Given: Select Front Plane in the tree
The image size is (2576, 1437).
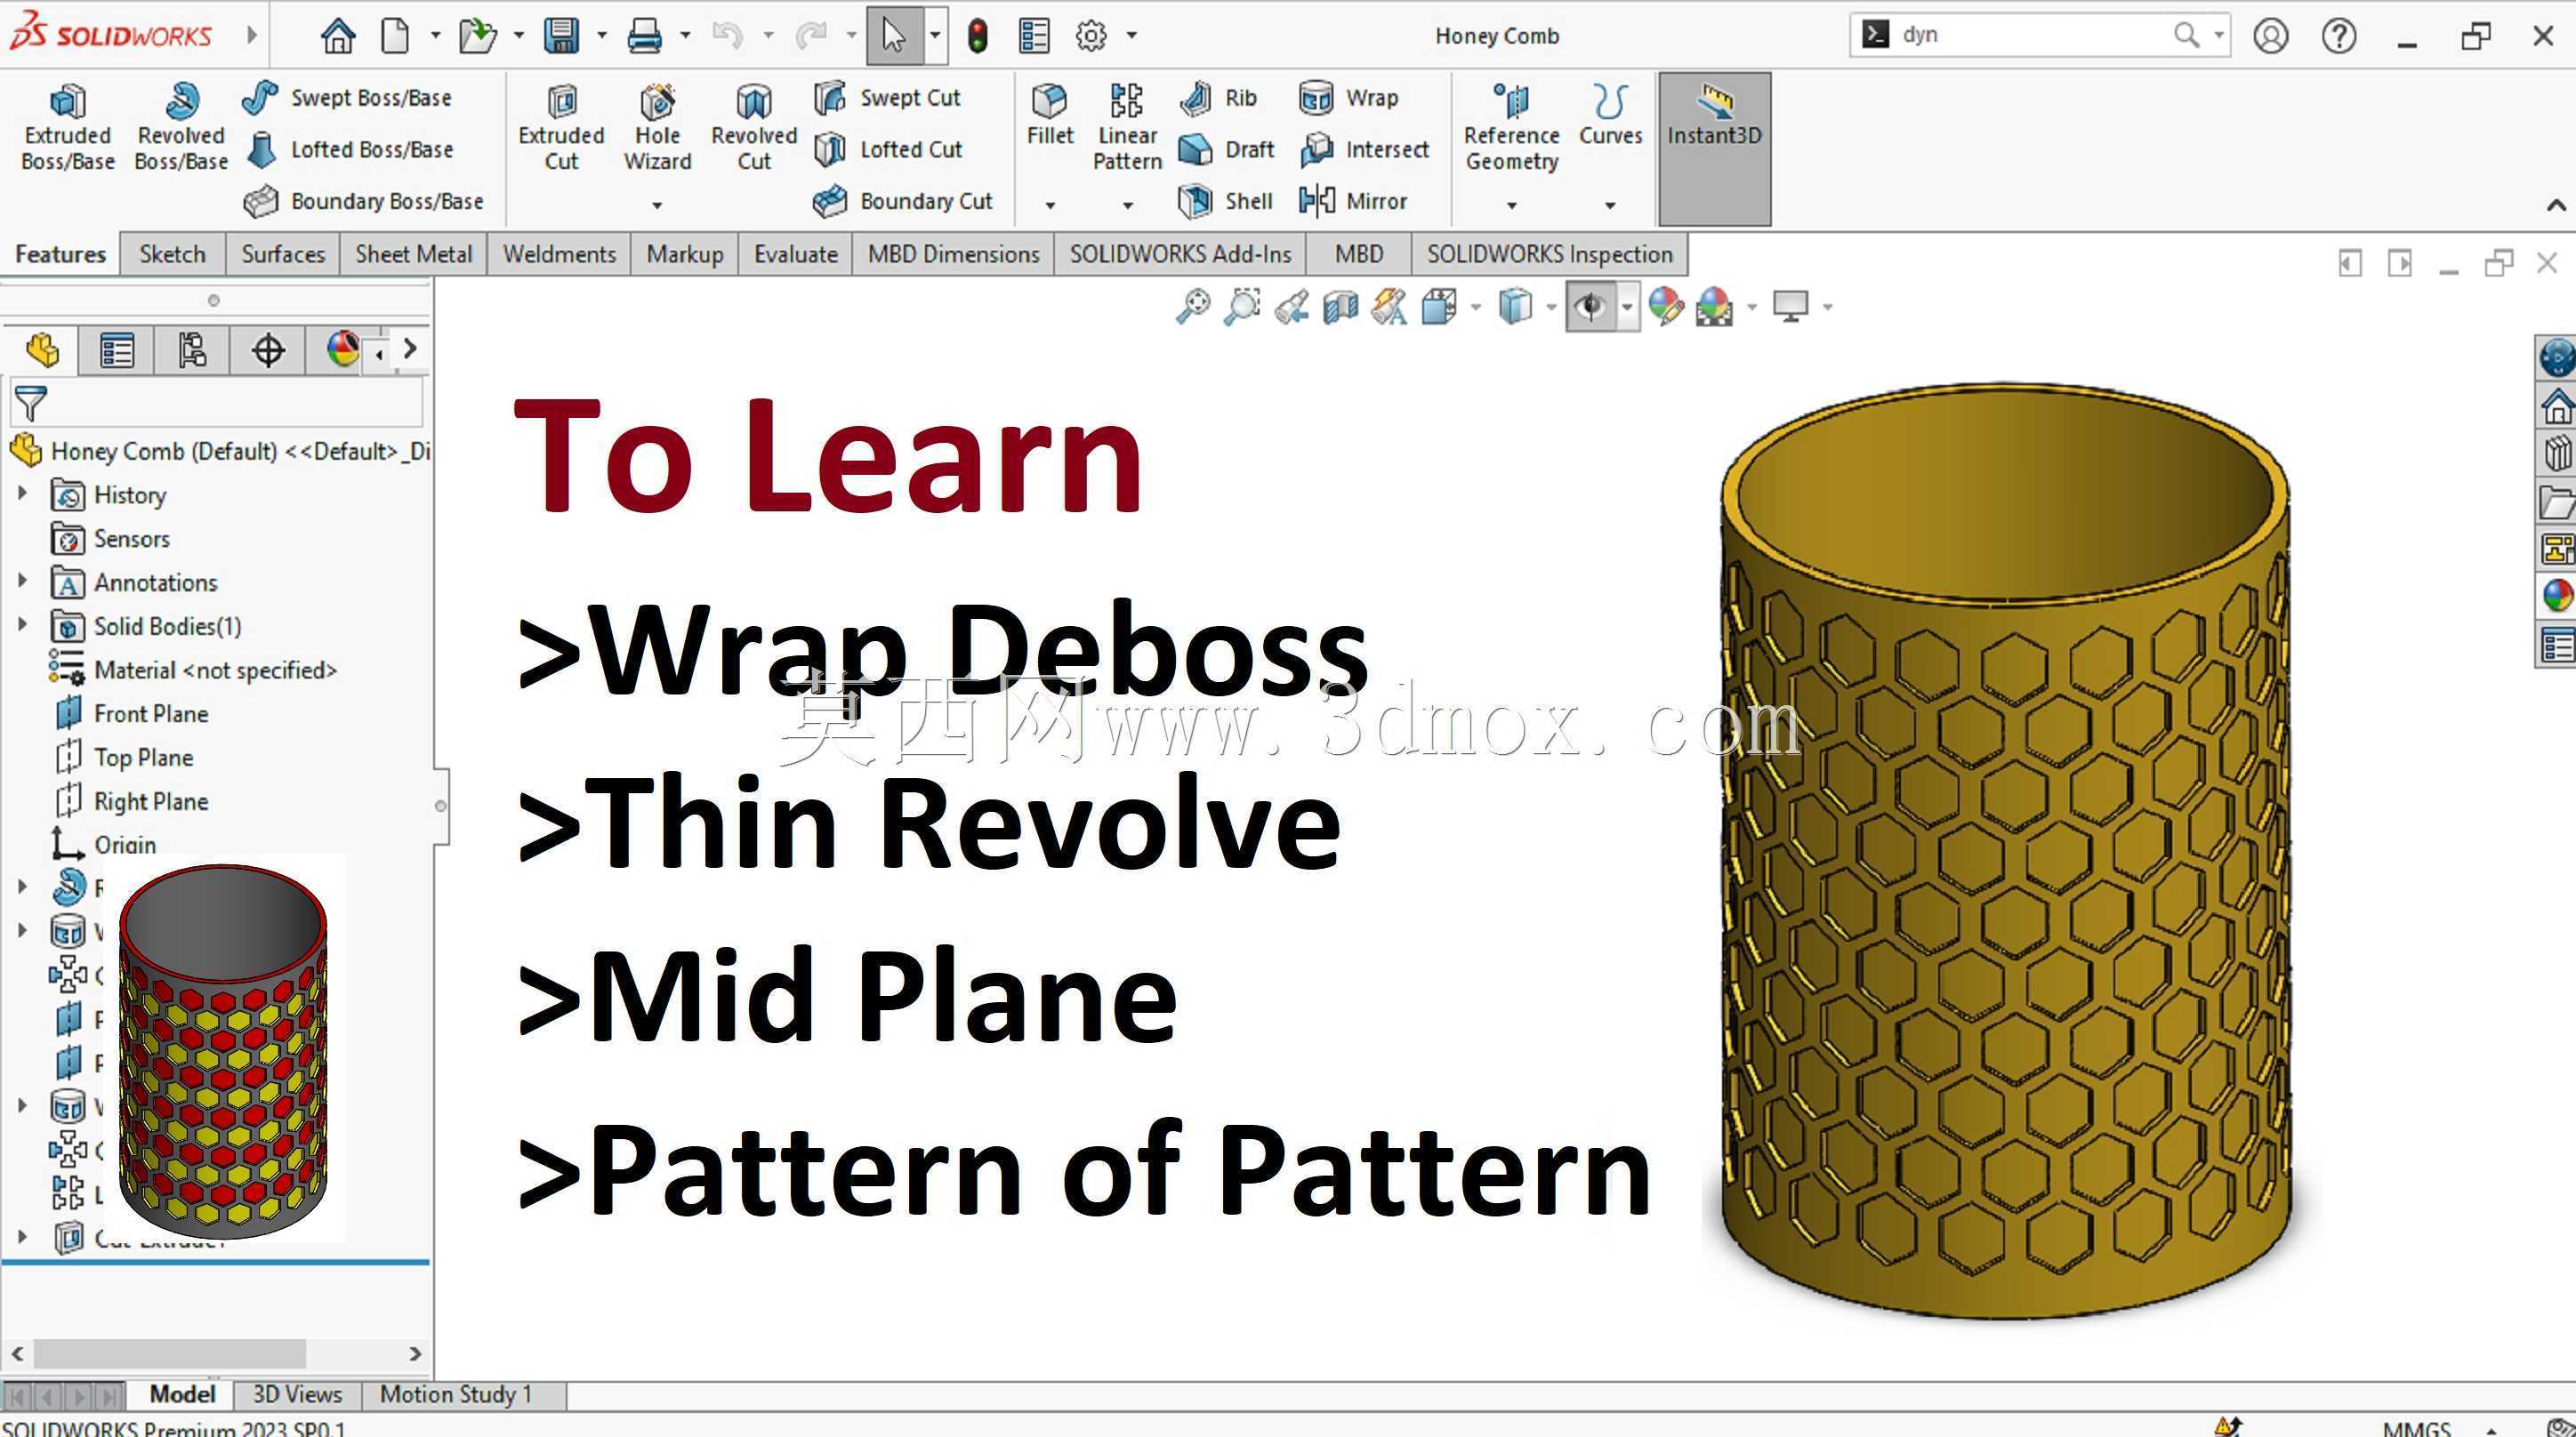Looking at the screenshot, I should (x=151, y=713).
